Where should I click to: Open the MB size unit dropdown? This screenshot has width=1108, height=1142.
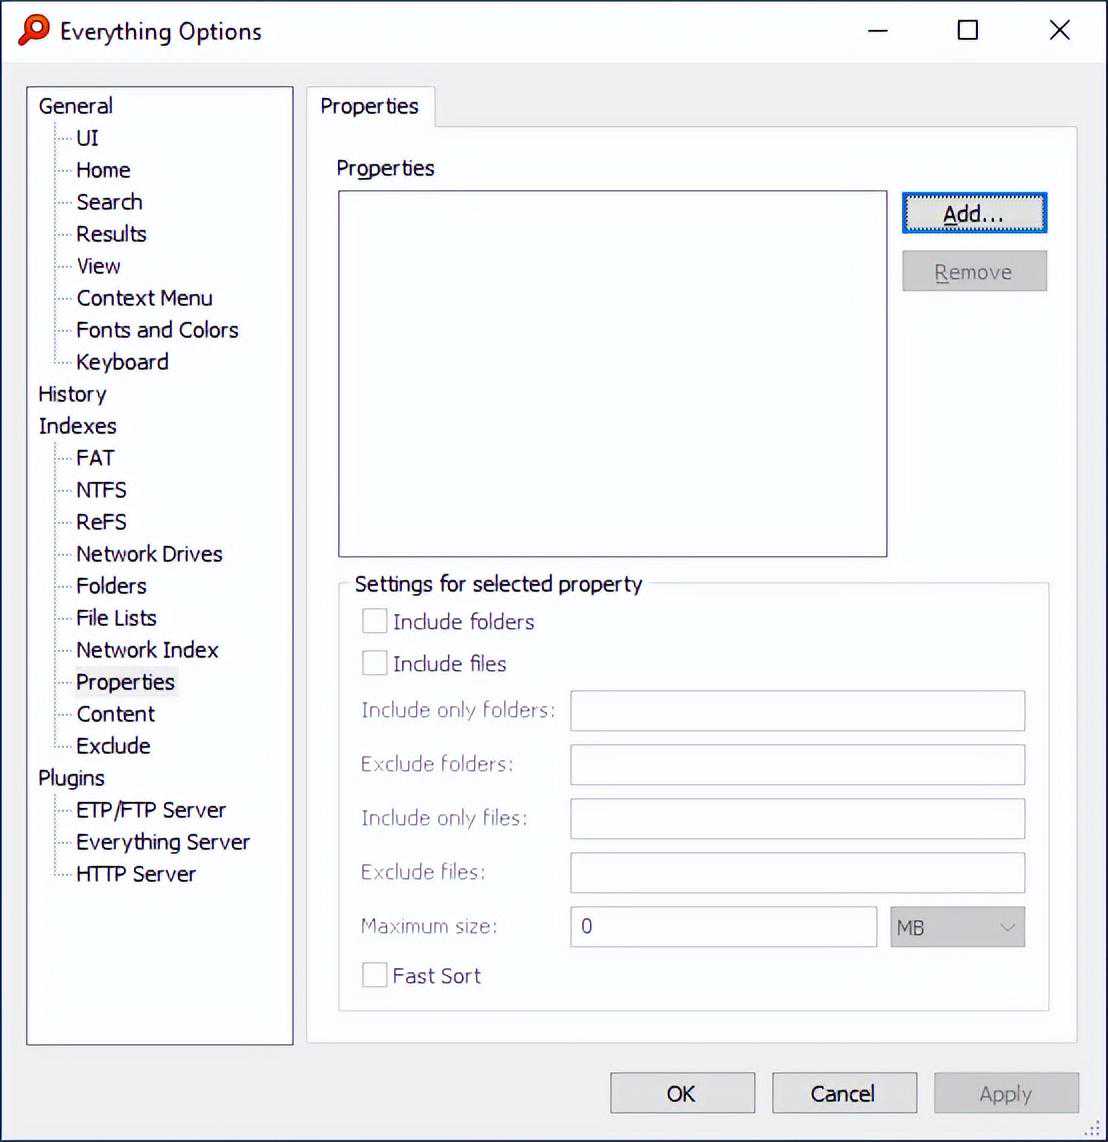click(x=957, y=927)
